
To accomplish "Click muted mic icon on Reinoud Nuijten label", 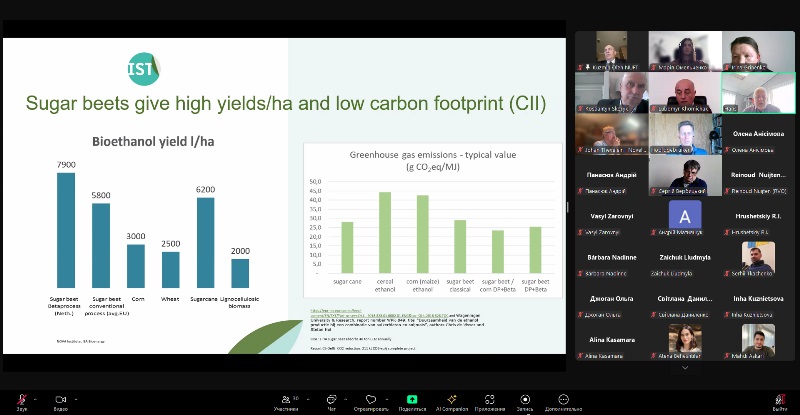I will pos(727,191).
